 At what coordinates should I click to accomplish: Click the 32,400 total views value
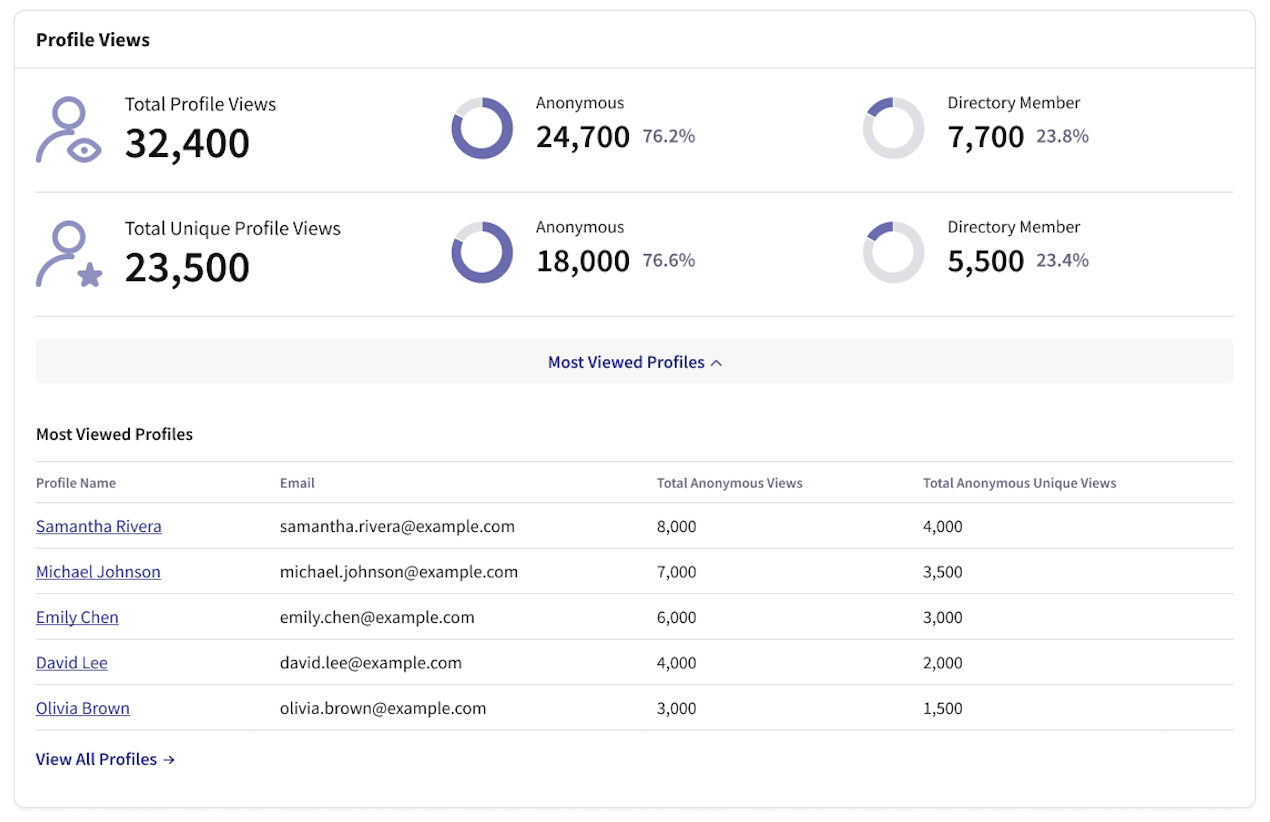pos(187,143)
